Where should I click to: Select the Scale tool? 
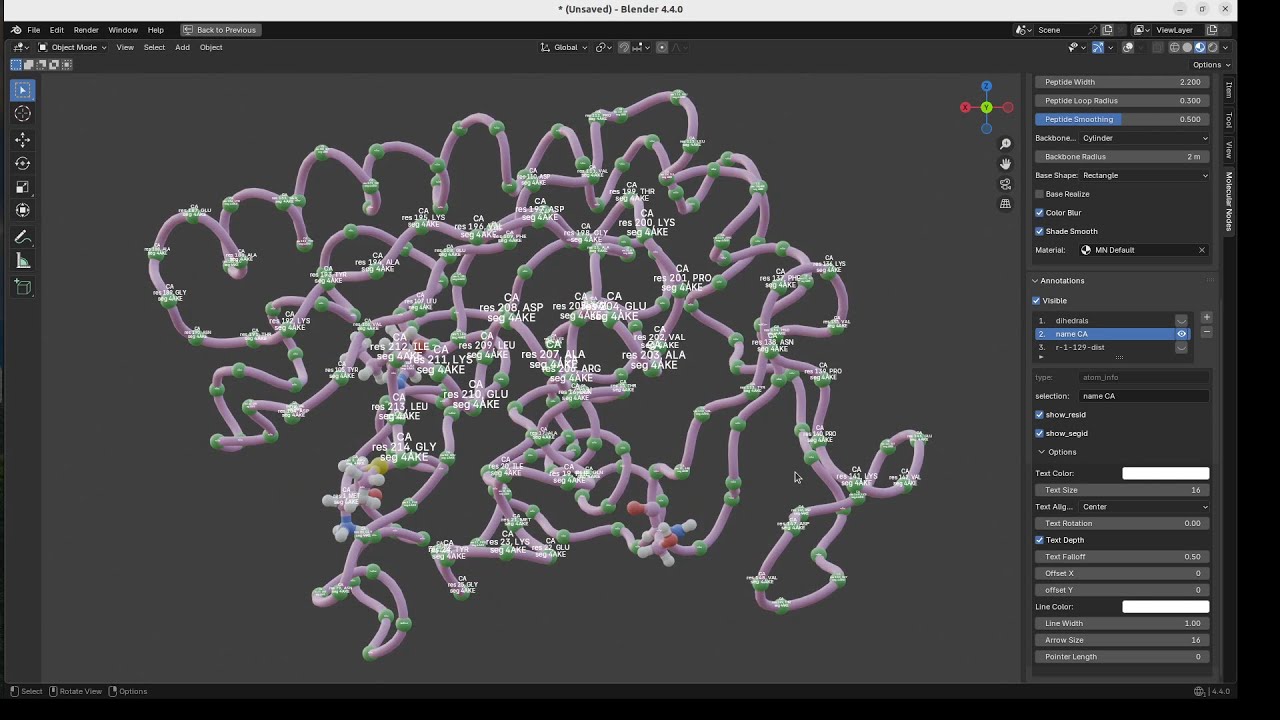coord(22,187)
